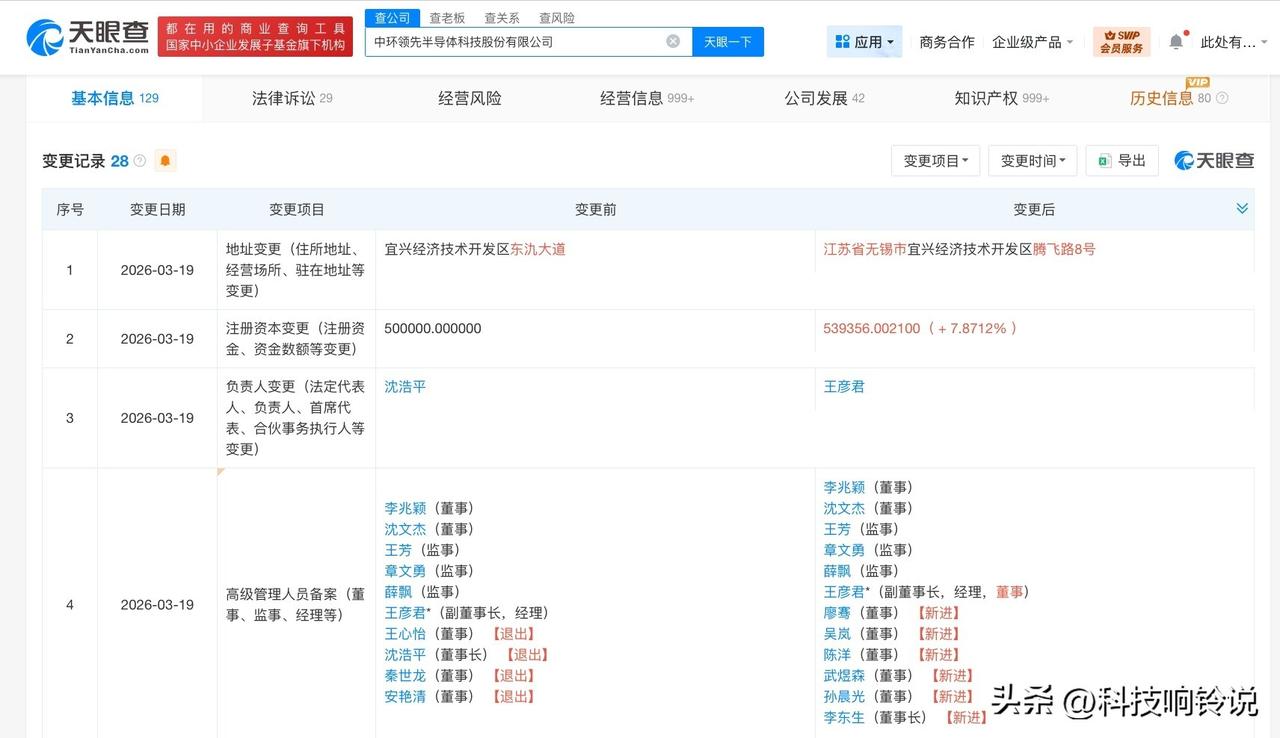1280x738 pixels.
Task: Click the 注册资本变更 item cell
Action: tap(296, 339)
